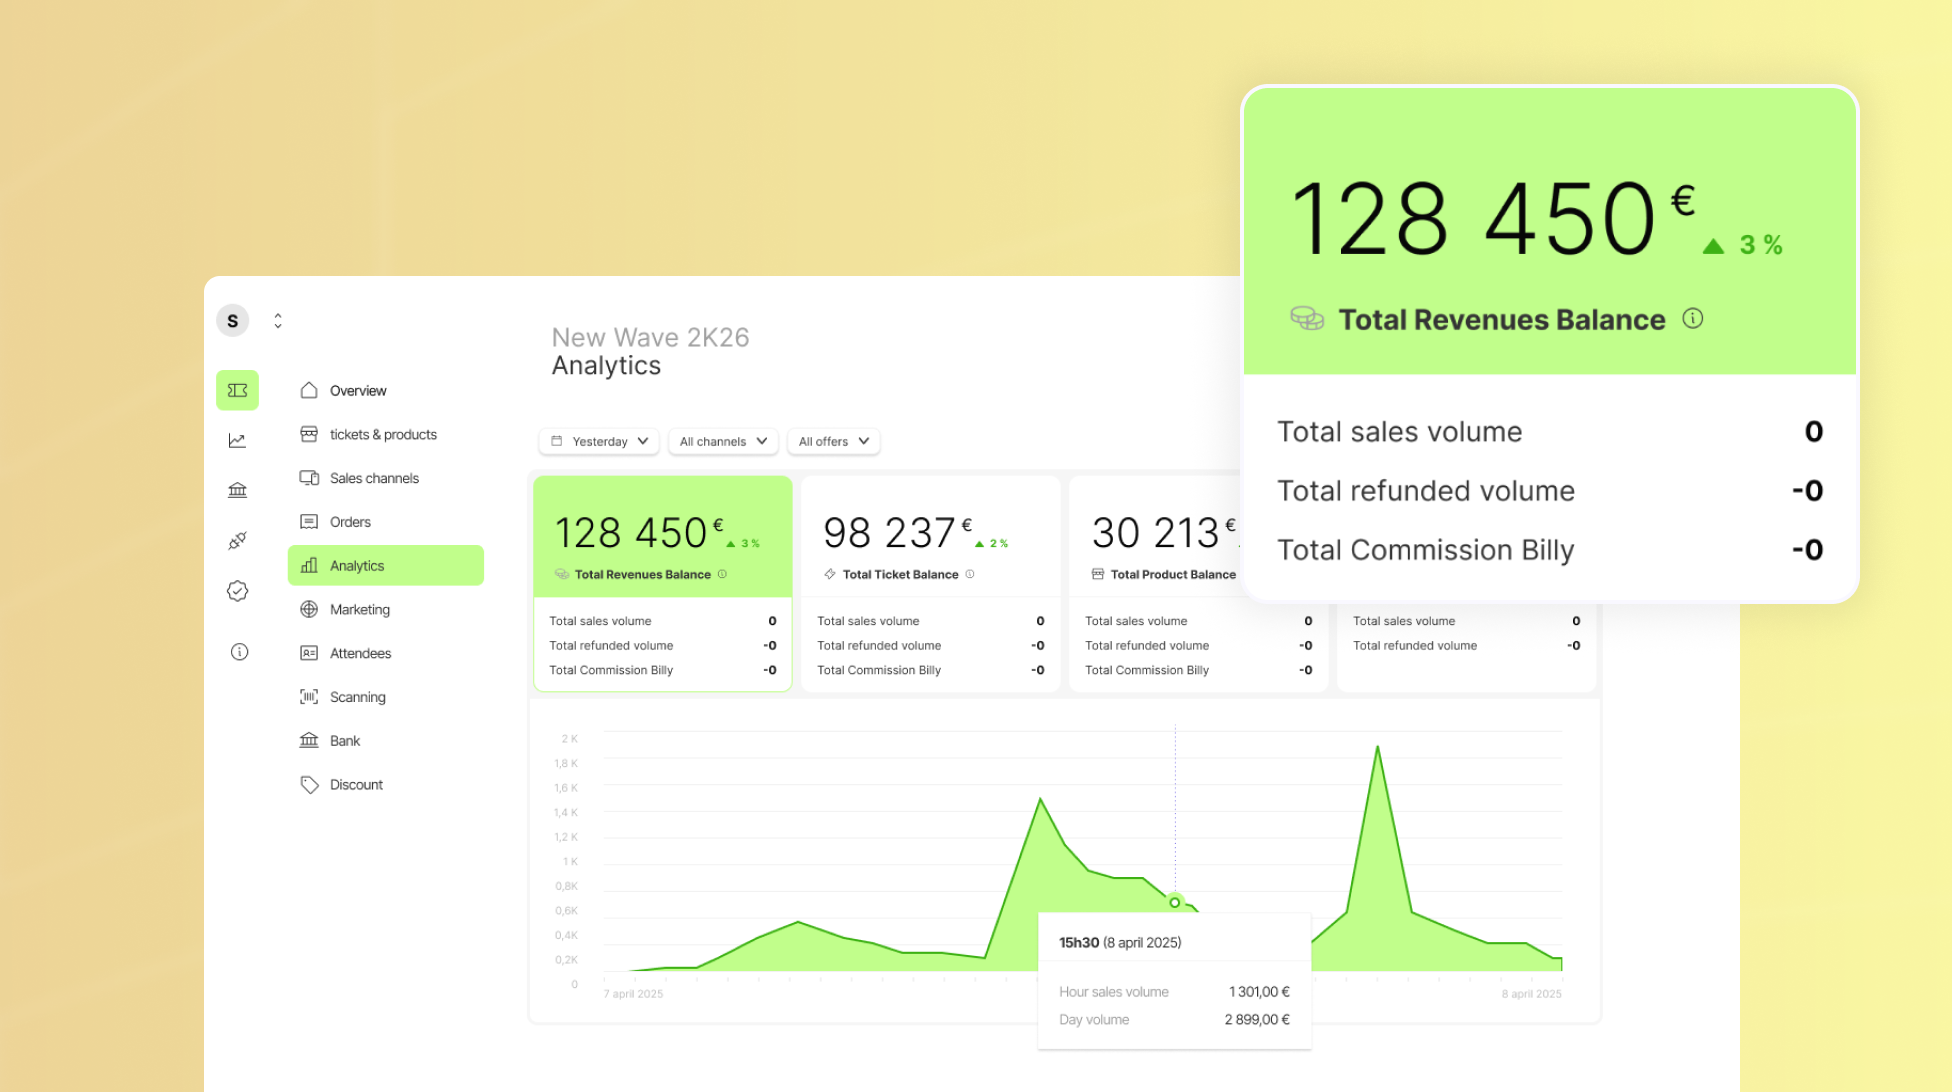
Task: Click the chart data point marker
Action: pos(1175,902)
